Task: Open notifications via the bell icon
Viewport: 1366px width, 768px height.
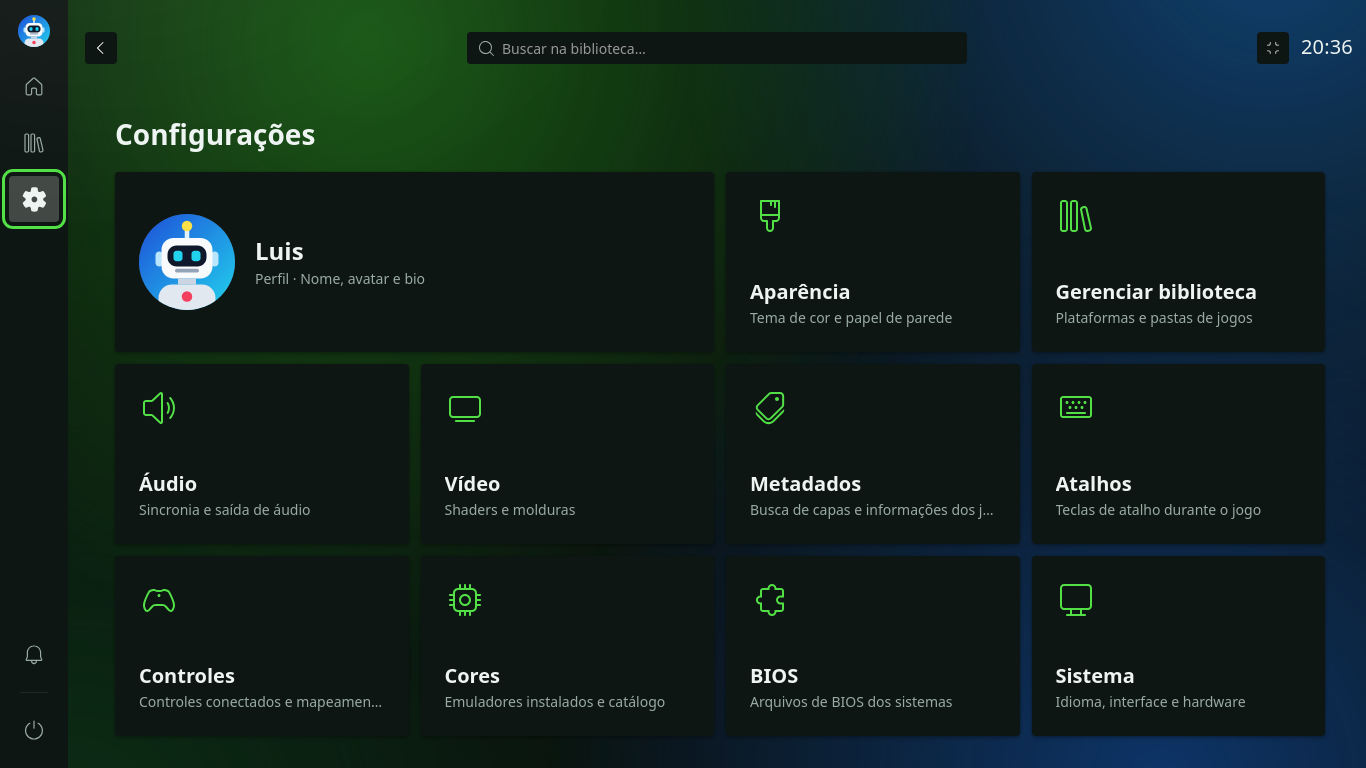Action: tap(34, 655)
